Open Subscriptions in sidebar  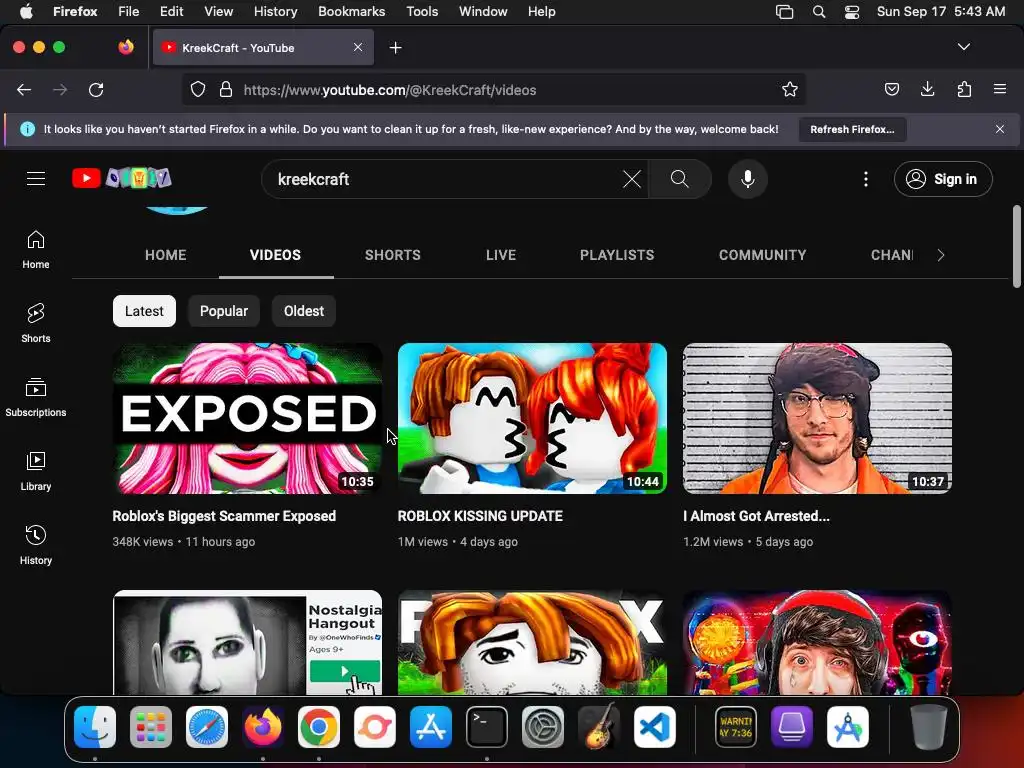point(36,397)
